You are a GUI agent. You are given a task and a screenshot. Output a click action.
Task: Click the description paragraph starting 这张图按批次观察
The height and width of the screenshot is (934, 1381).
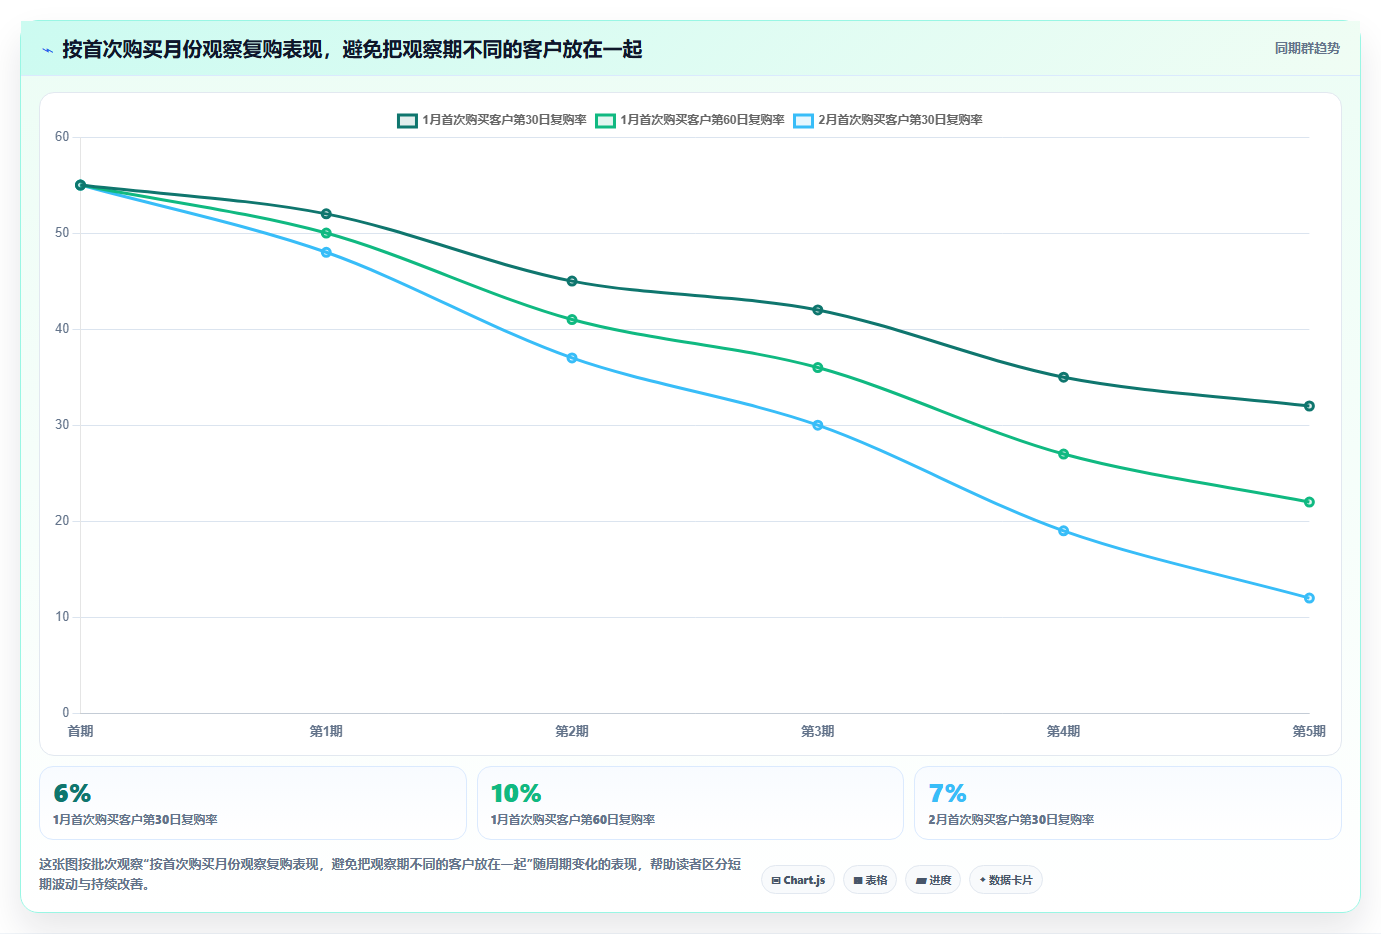tap(390, 874)
